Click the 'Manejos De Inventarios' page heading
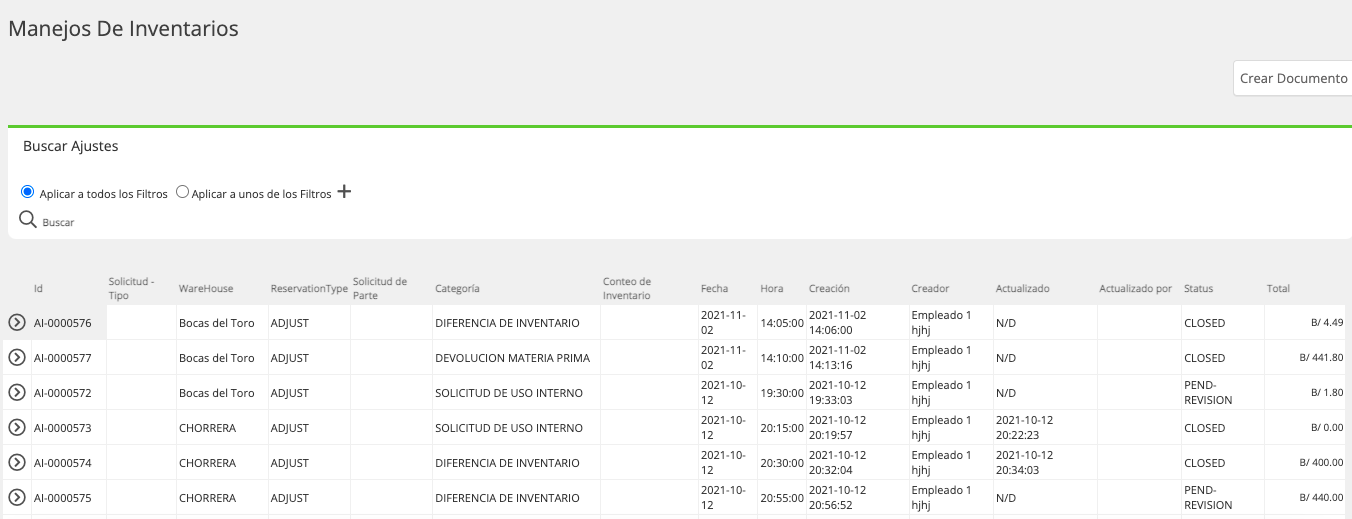1352x519 pixels. click(x=124, y=29)
